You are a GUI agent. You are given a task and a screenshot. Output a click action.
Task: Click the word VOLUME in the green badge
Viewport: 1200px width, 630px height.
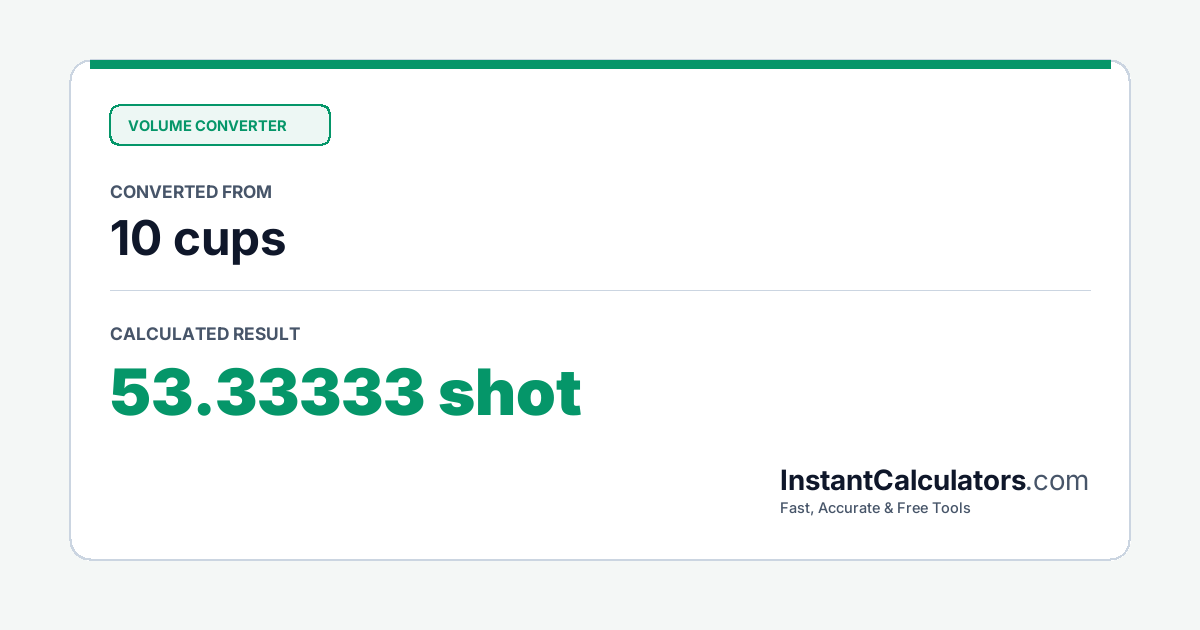click(x=159, y=126)
